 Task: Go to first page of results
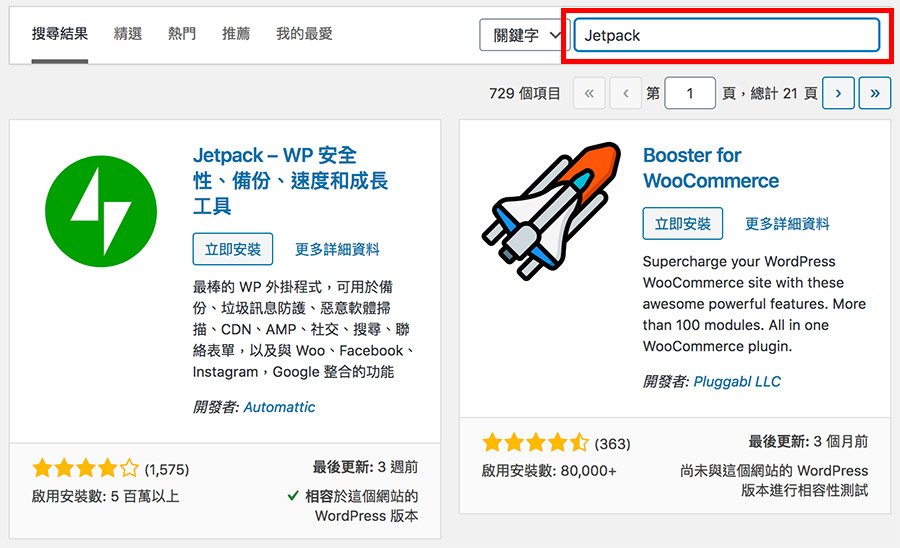(589, 93)
